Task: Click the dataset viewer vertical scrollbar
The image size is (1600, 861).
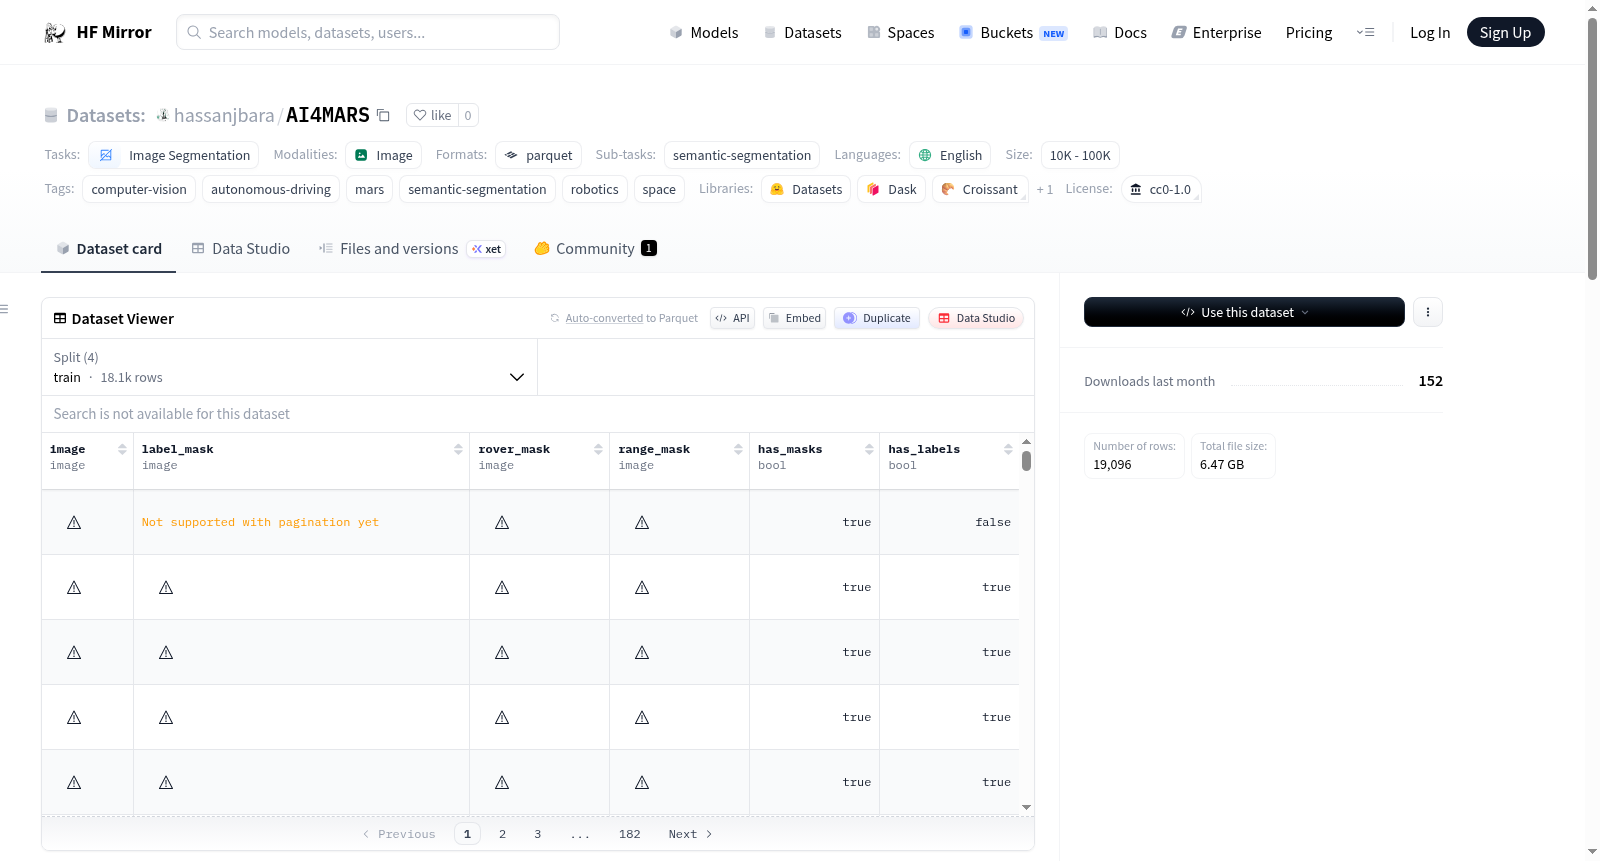Action: [x=1026, y=461]
